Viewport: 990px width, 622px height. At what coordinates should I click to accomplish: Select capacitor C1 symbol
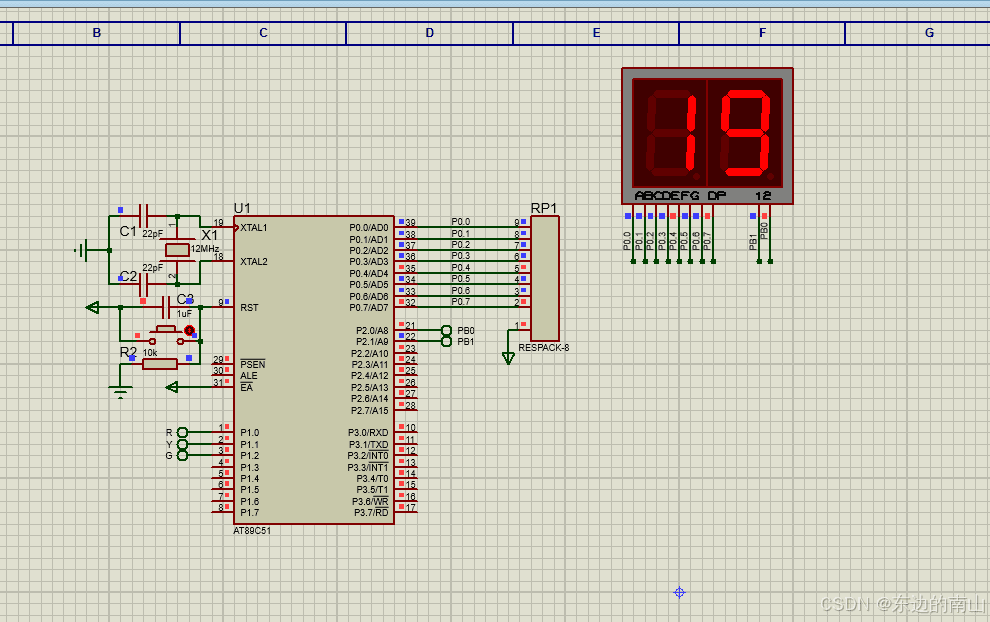pos(144,217)
